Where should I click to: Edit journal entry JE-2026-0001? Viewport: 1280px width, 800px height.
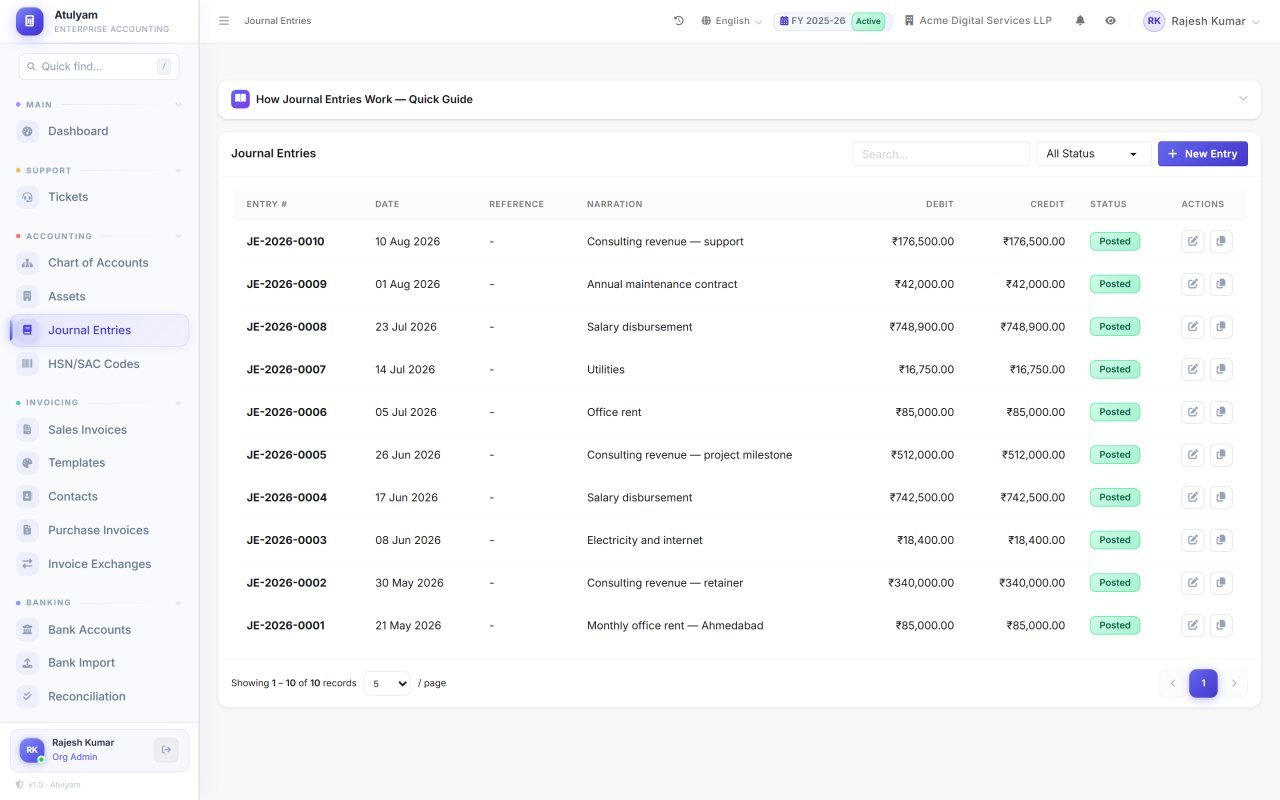tap(1192, 625)
